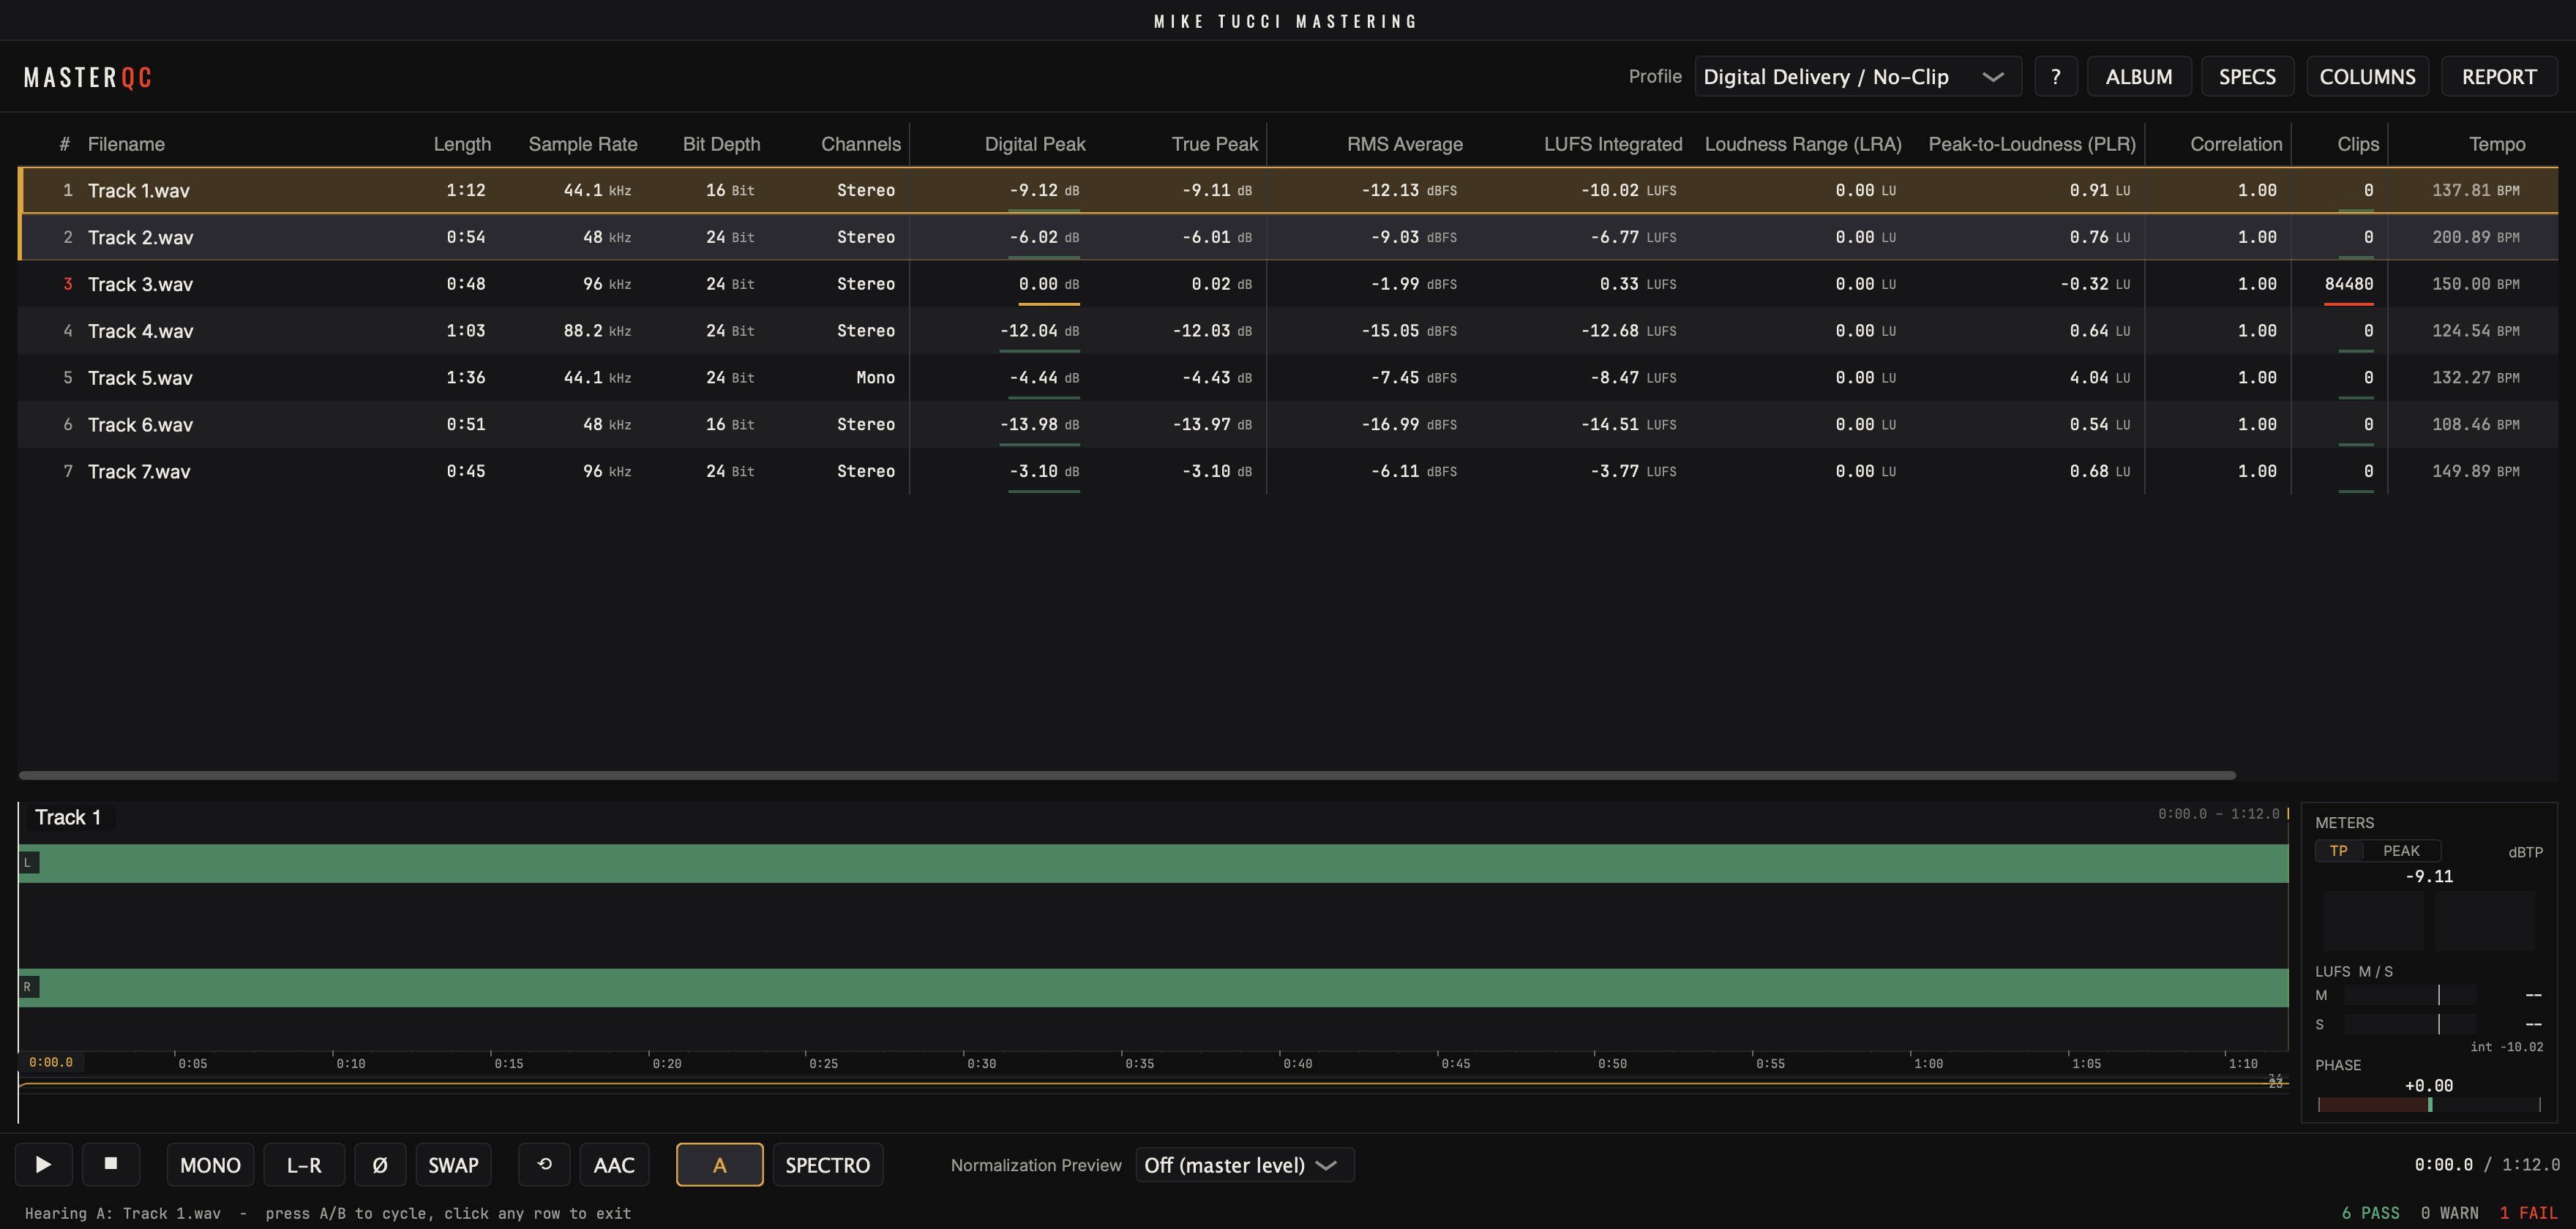Click the MasterQC logo

click(88, 77)
